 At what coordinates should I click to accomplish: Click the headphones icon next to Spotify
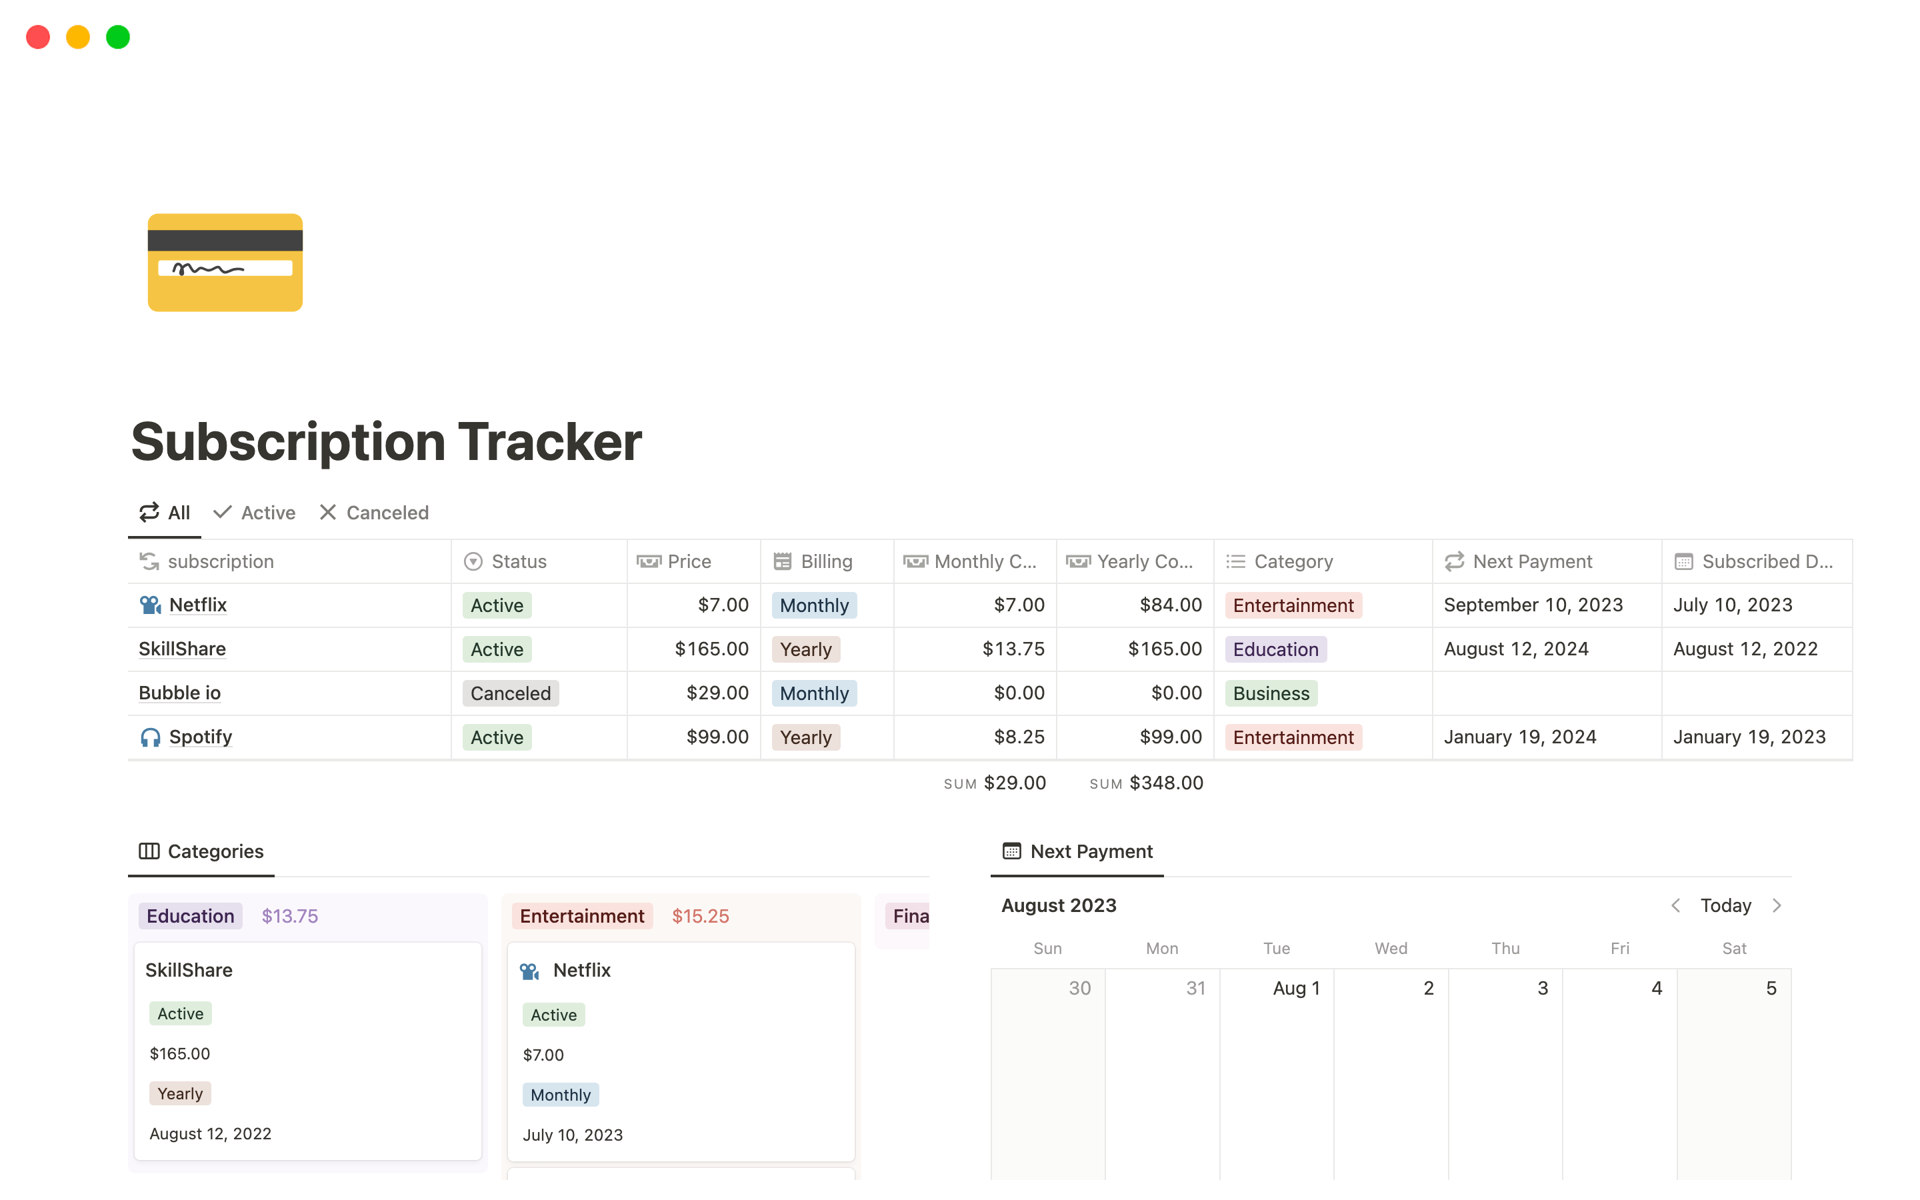tap(149, 737)
